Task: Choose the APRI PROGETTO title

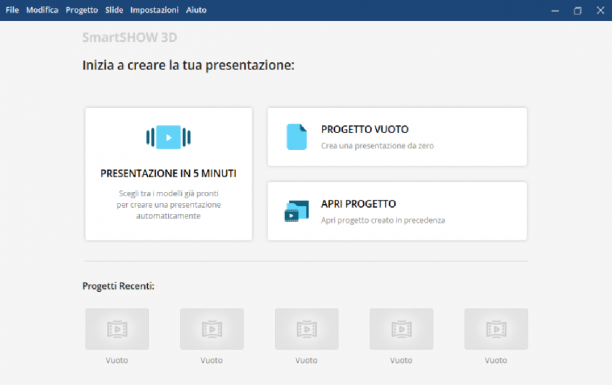Action: click(x=358, y=204)
